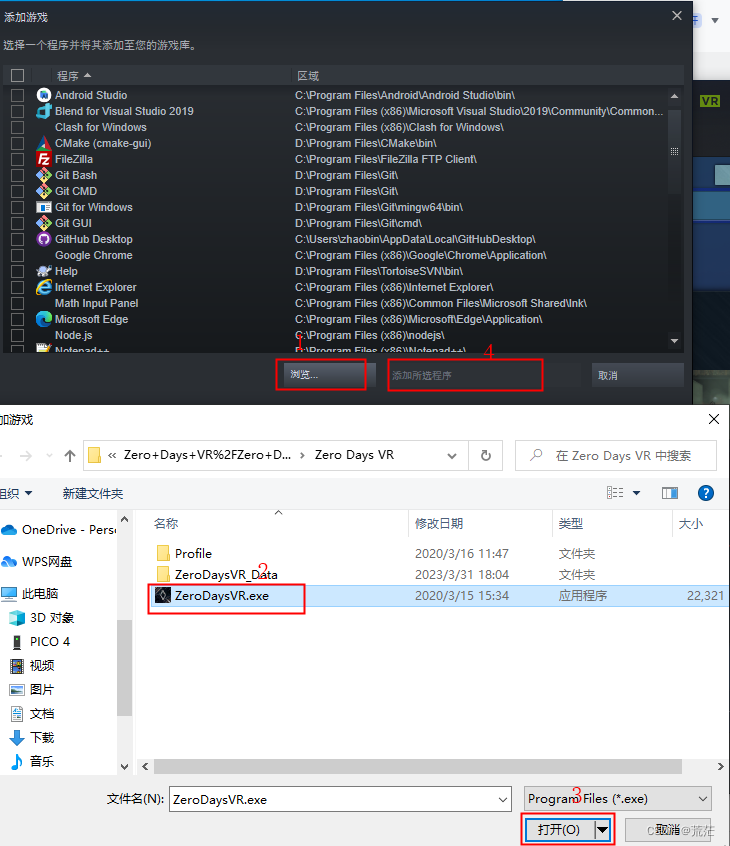
Task: Open 音乐 folder in sidebar
Action: point(32,761)
